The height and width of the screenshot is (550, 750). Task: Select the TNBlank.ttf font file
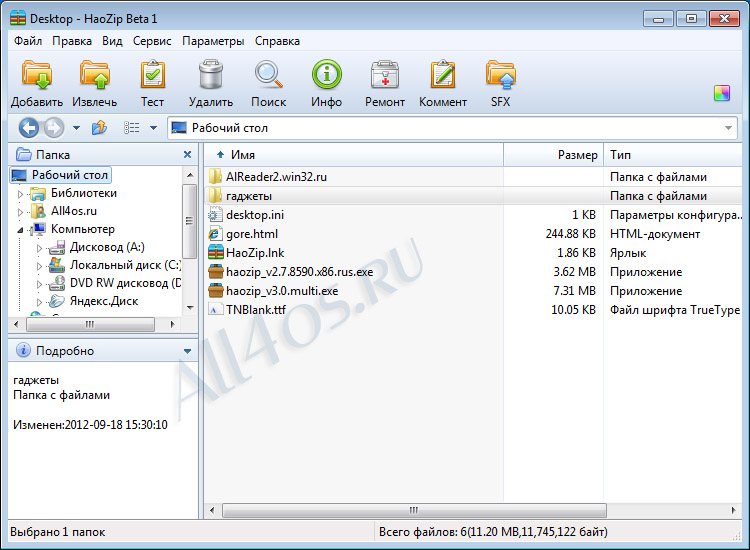[256, 310]
